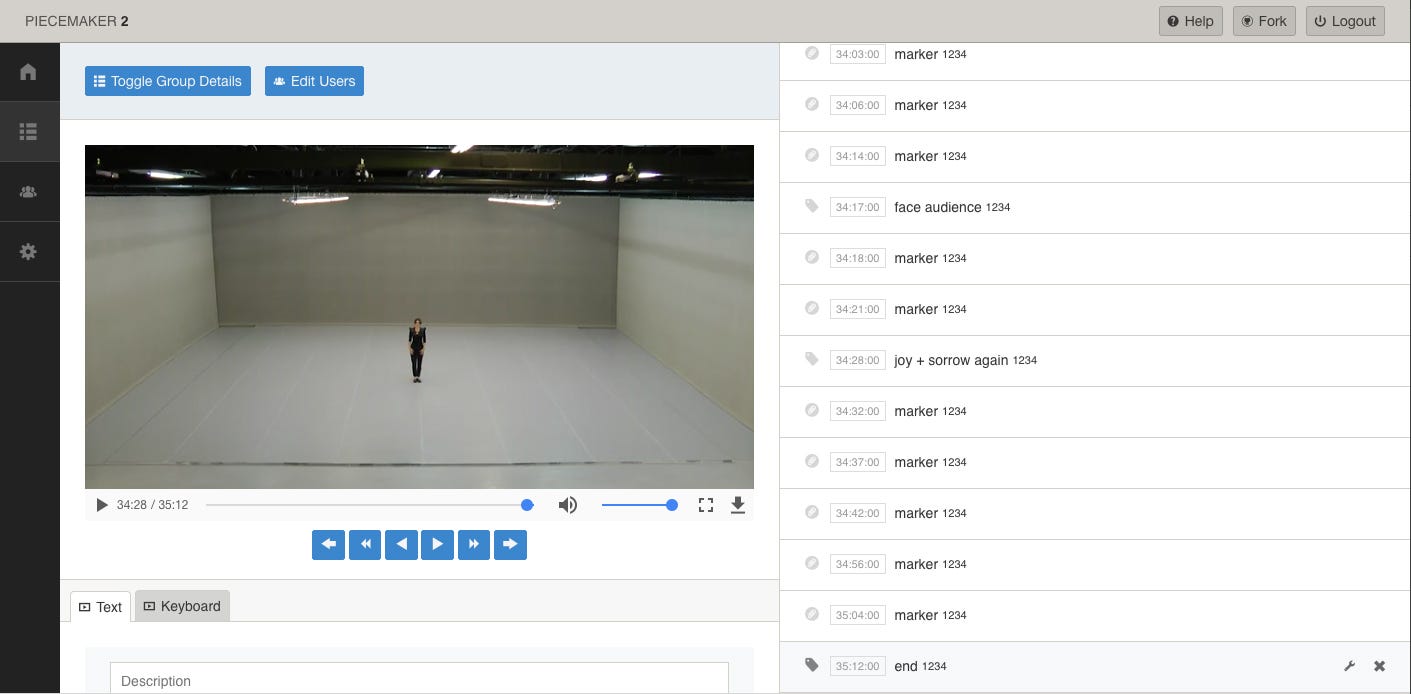Viewport: 1411px width, 694px height.
Task: Click the 34:17:00 timestamp
Action: (x=858, y=207)
